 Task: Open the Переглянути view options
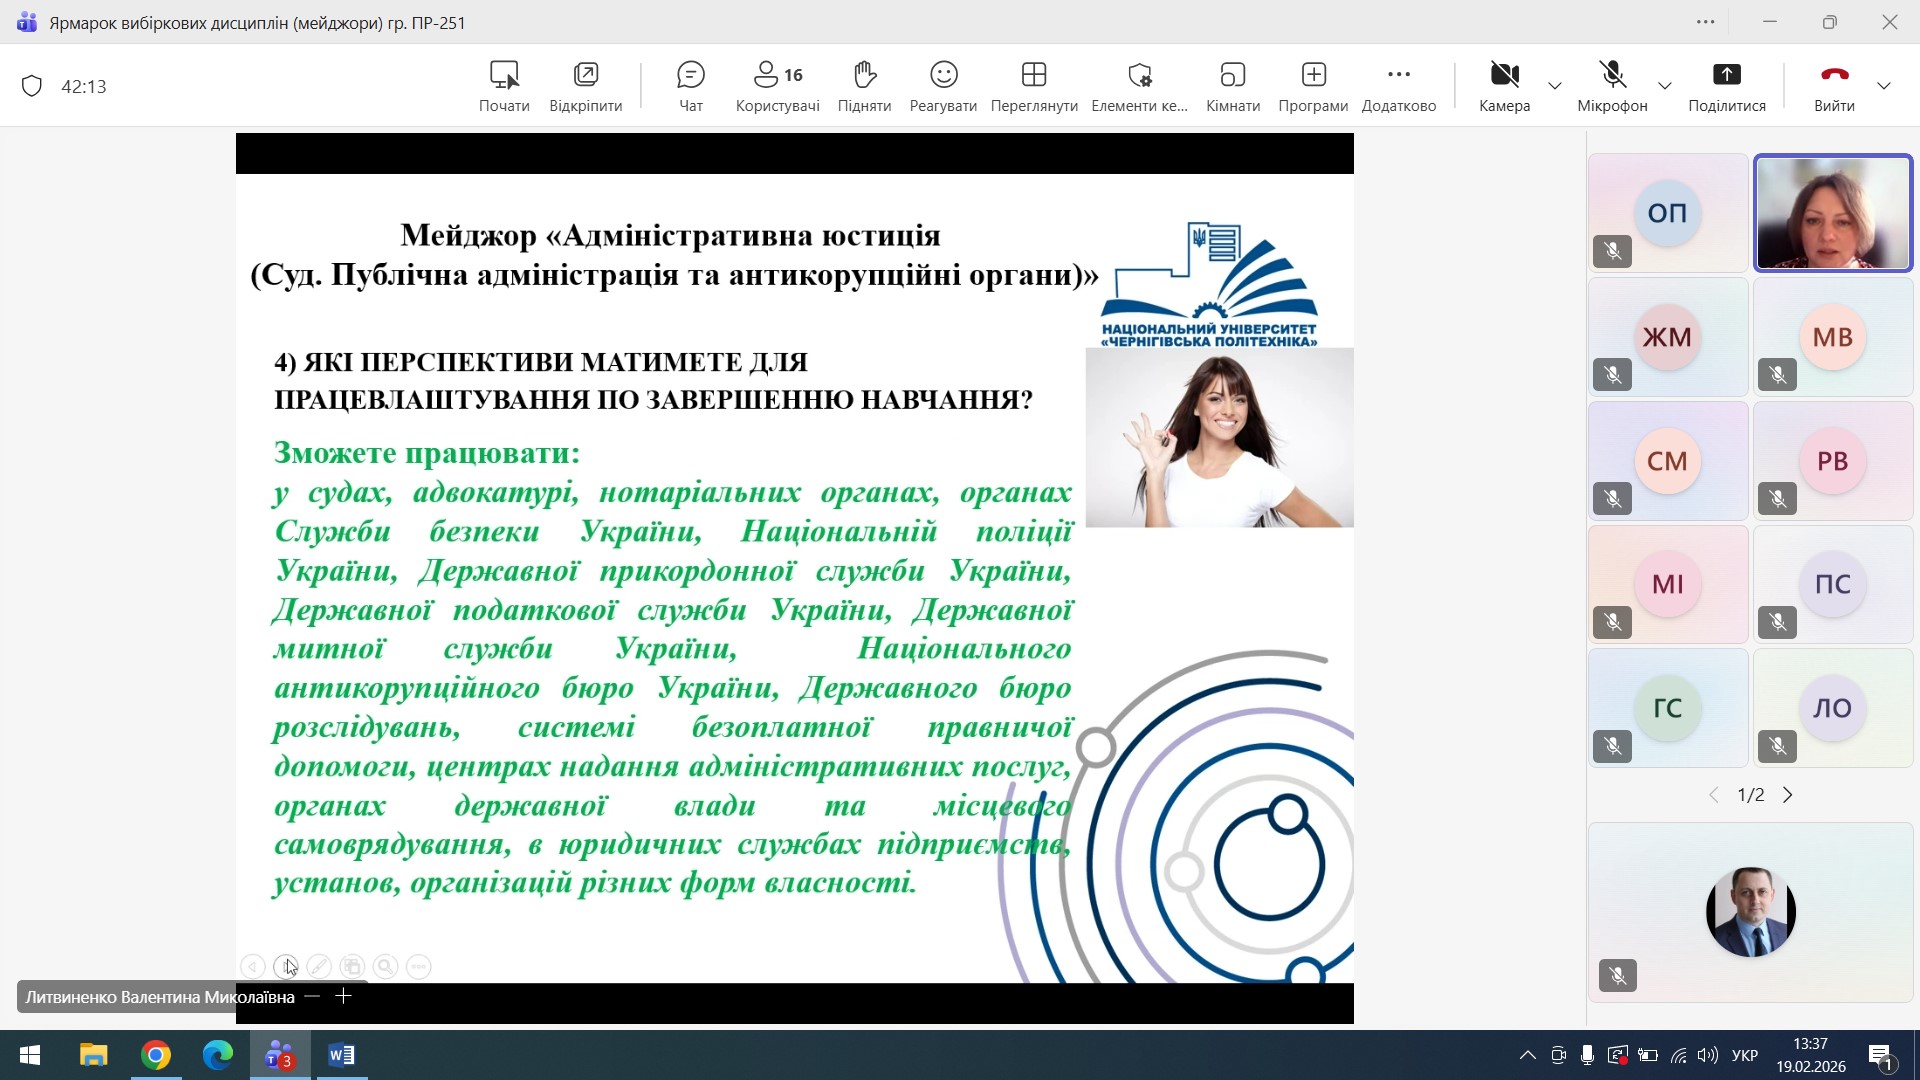[x=1033, y=85]
